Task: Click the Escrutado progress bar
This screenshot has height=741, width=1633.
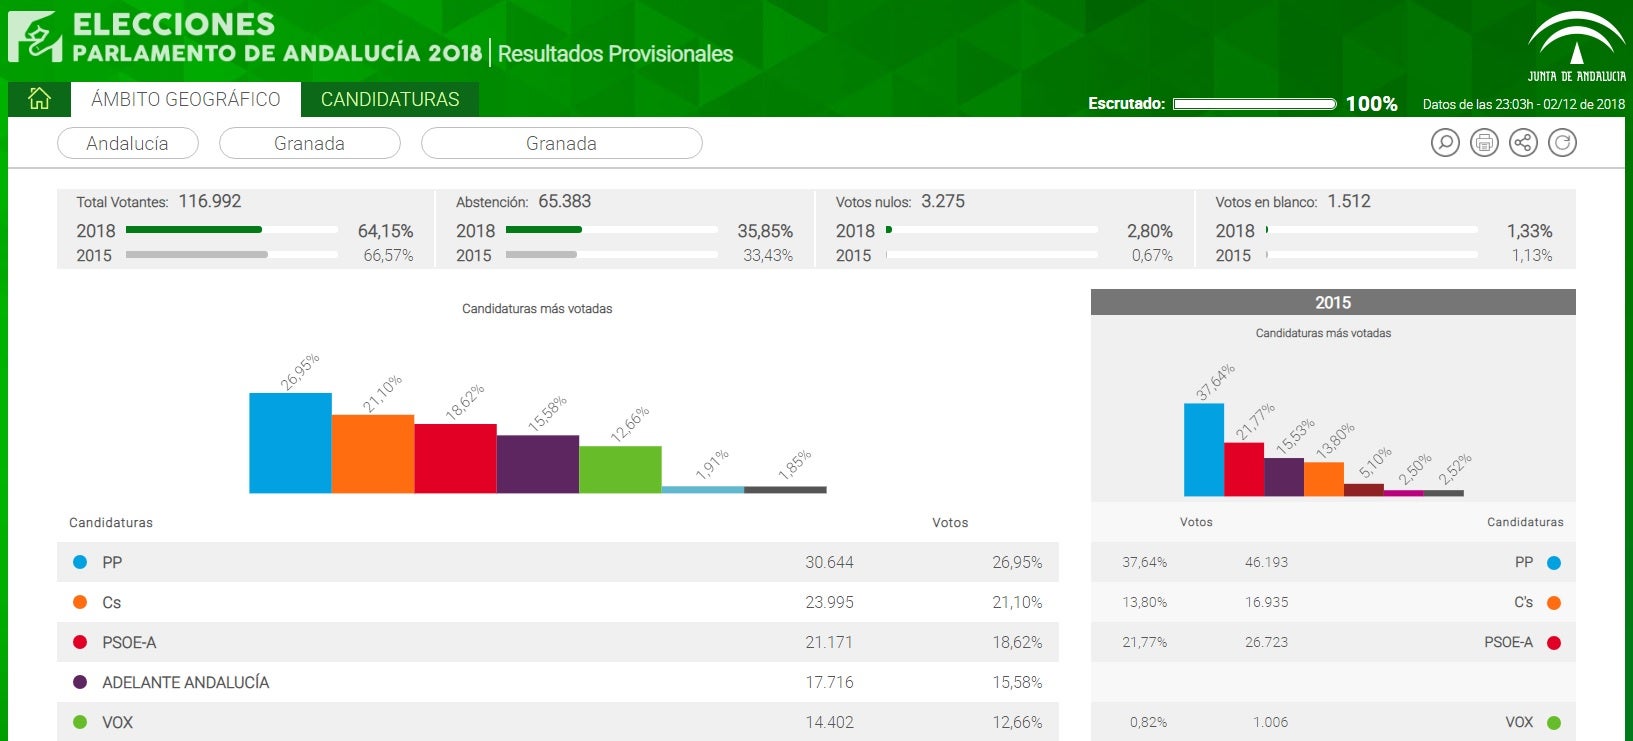Action: pos(1254,104)
